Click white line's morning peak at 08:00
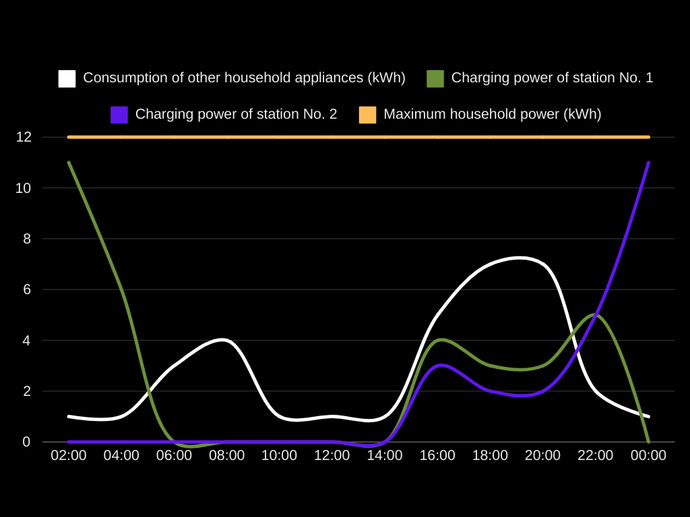Viewport: 690px width, 517px height. 227,340
